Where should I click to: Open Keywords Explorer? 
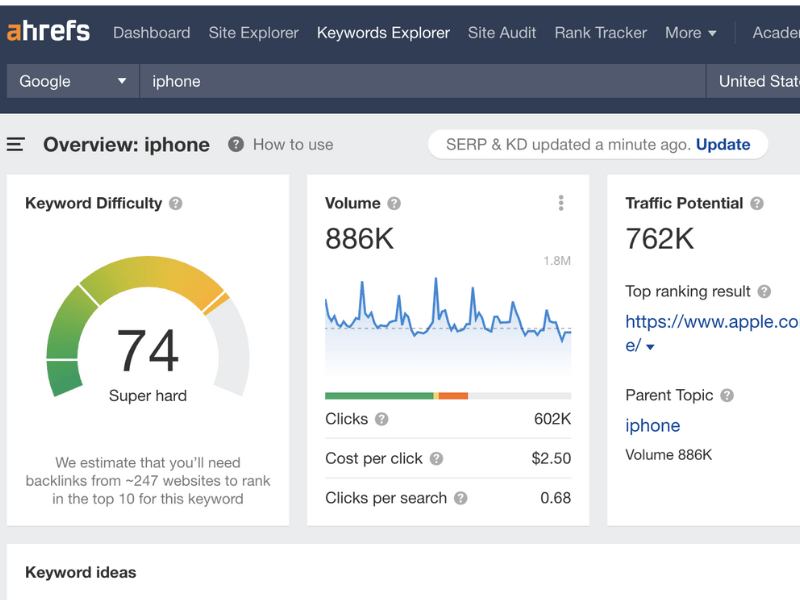pyautogui.click(x=383, y=33)
